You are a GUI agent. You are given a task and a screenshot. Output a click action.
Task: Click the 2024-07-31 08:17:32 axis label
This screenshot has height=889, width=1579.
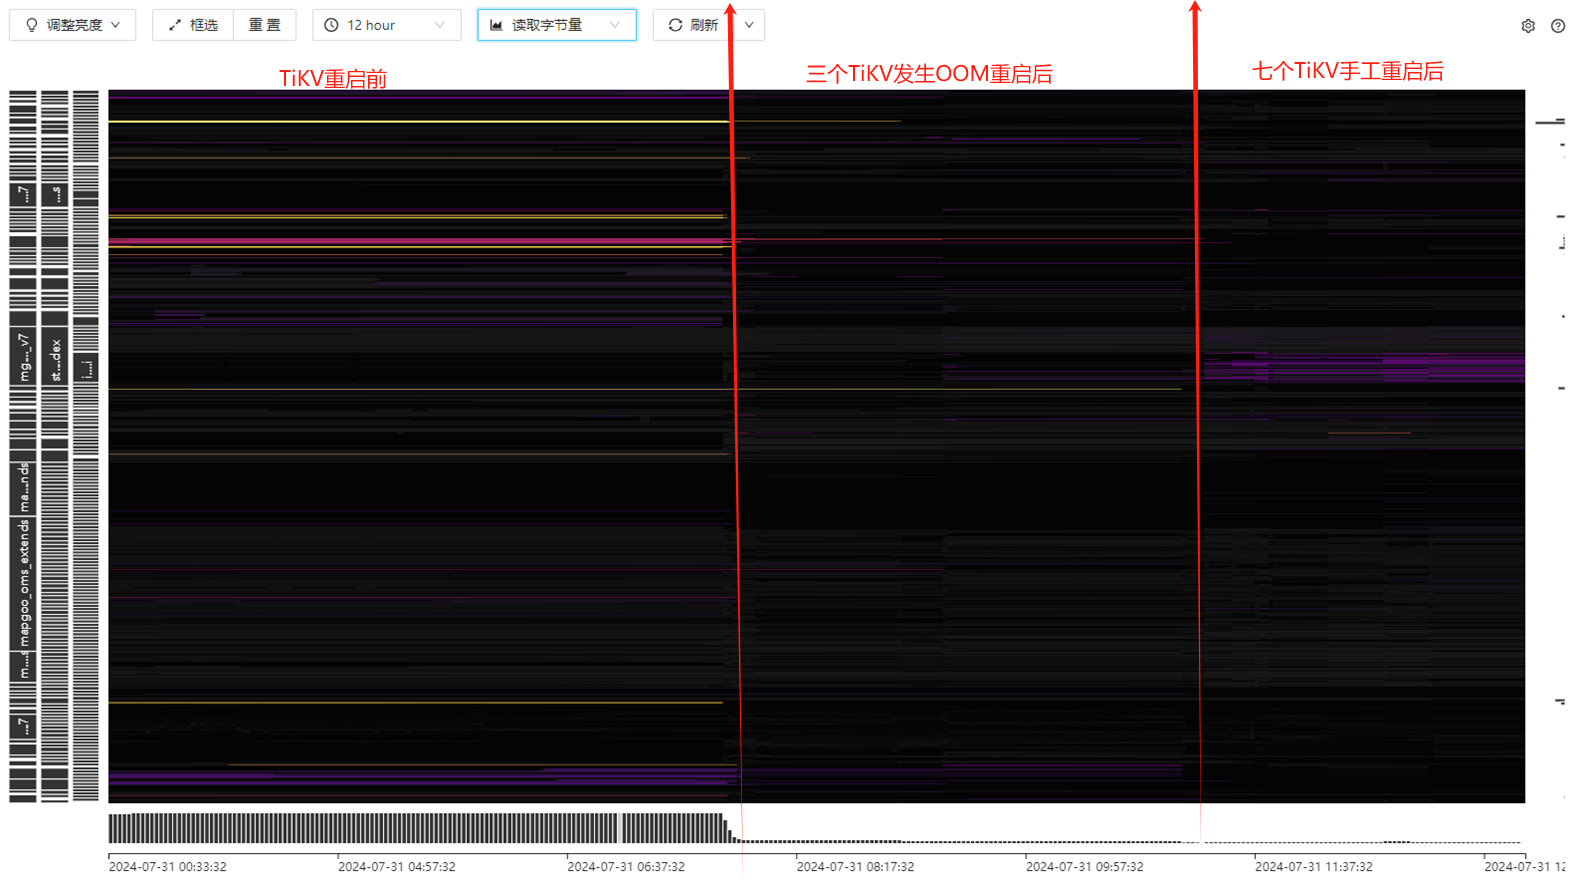coord(855,867)
